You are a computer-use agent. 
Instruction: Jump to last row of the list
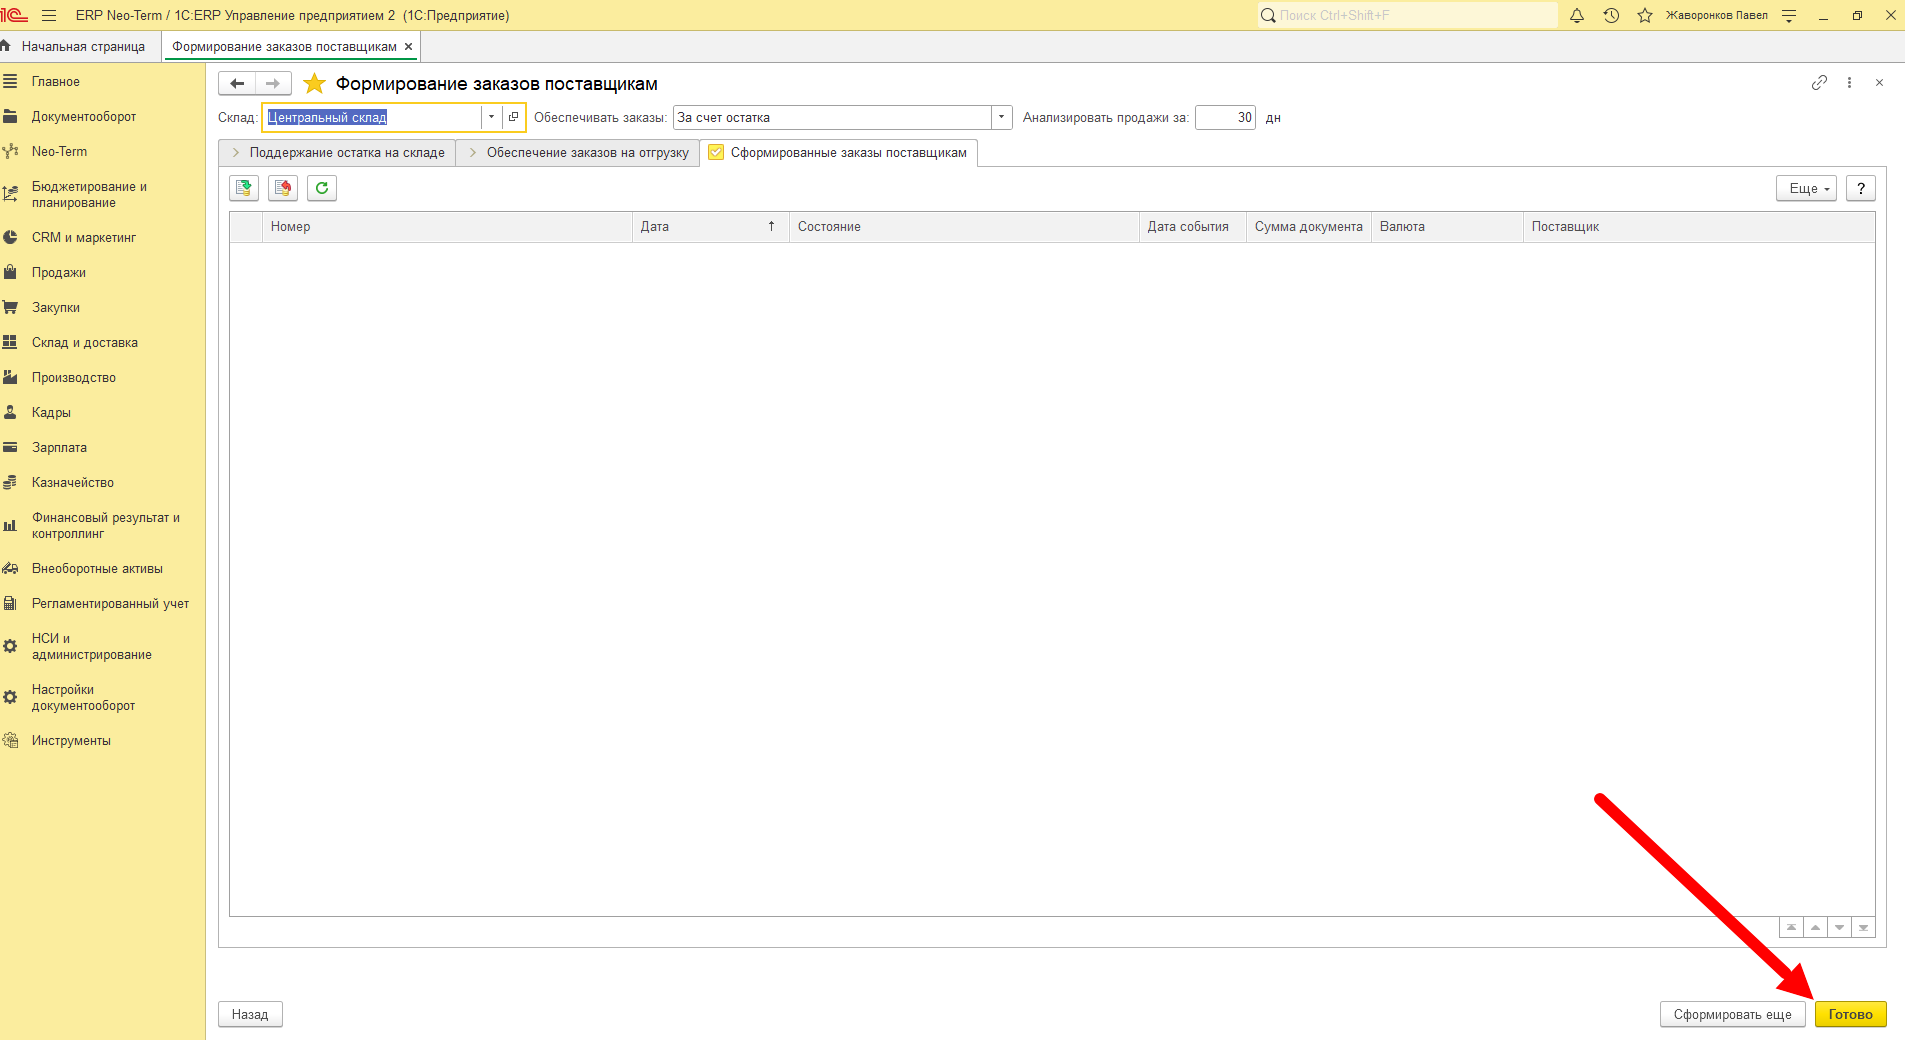(1863, 928)
